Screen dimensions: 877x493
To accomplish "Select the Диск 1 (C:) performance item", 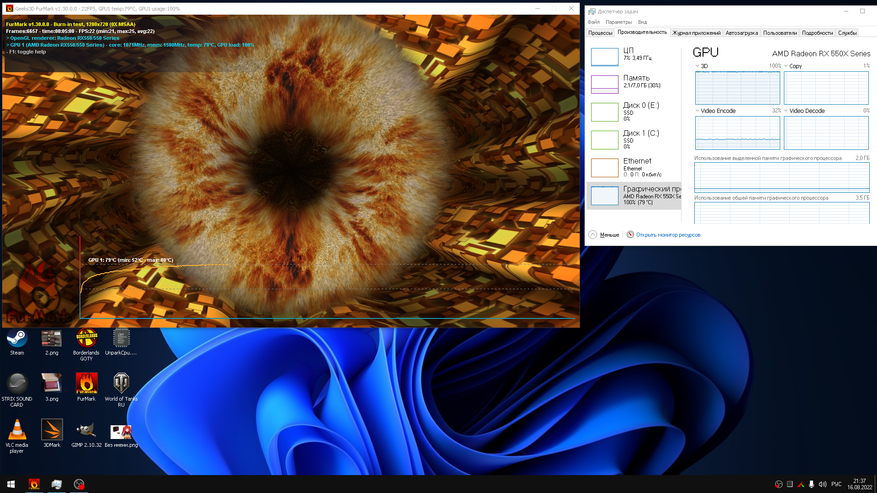I will (x=634, y=139).
